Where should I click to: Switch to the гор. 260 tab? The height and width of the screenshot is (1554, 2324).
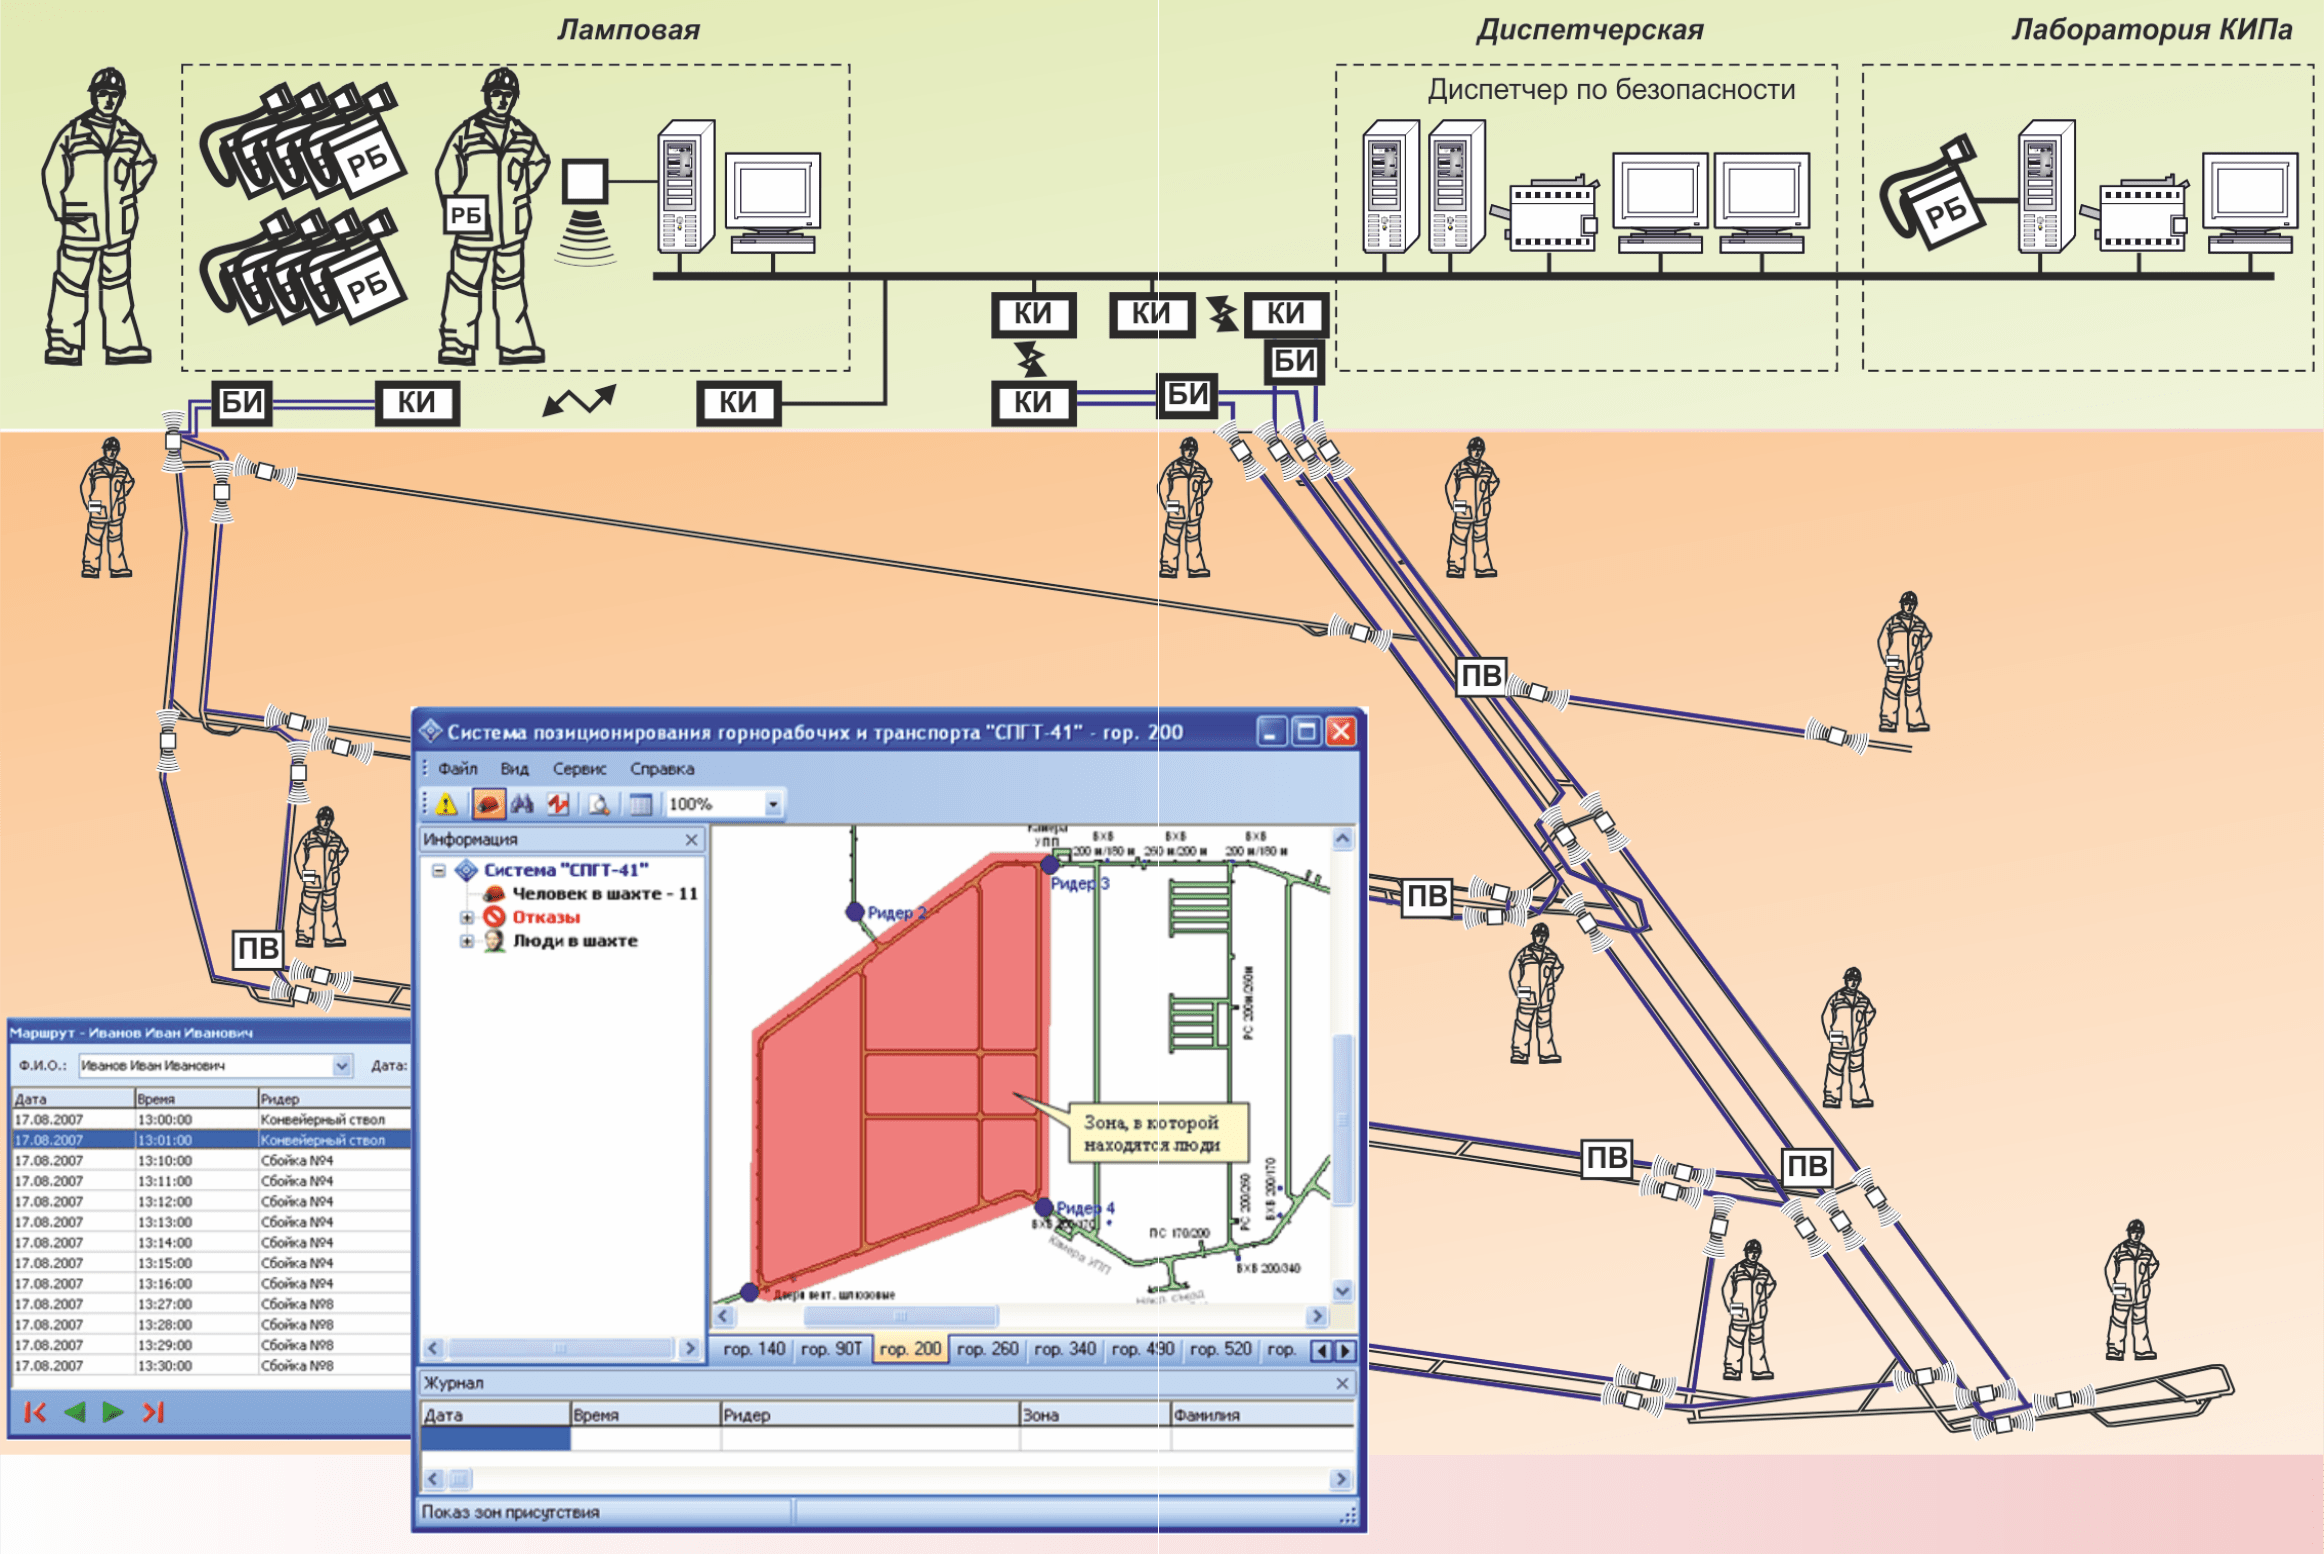[987, 1349]
